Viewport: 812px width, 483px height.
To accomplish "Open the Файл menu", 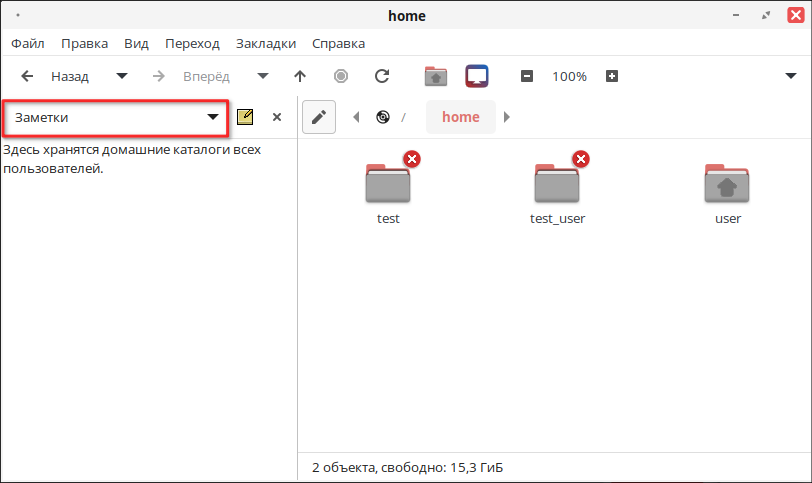I will [28, 43].
